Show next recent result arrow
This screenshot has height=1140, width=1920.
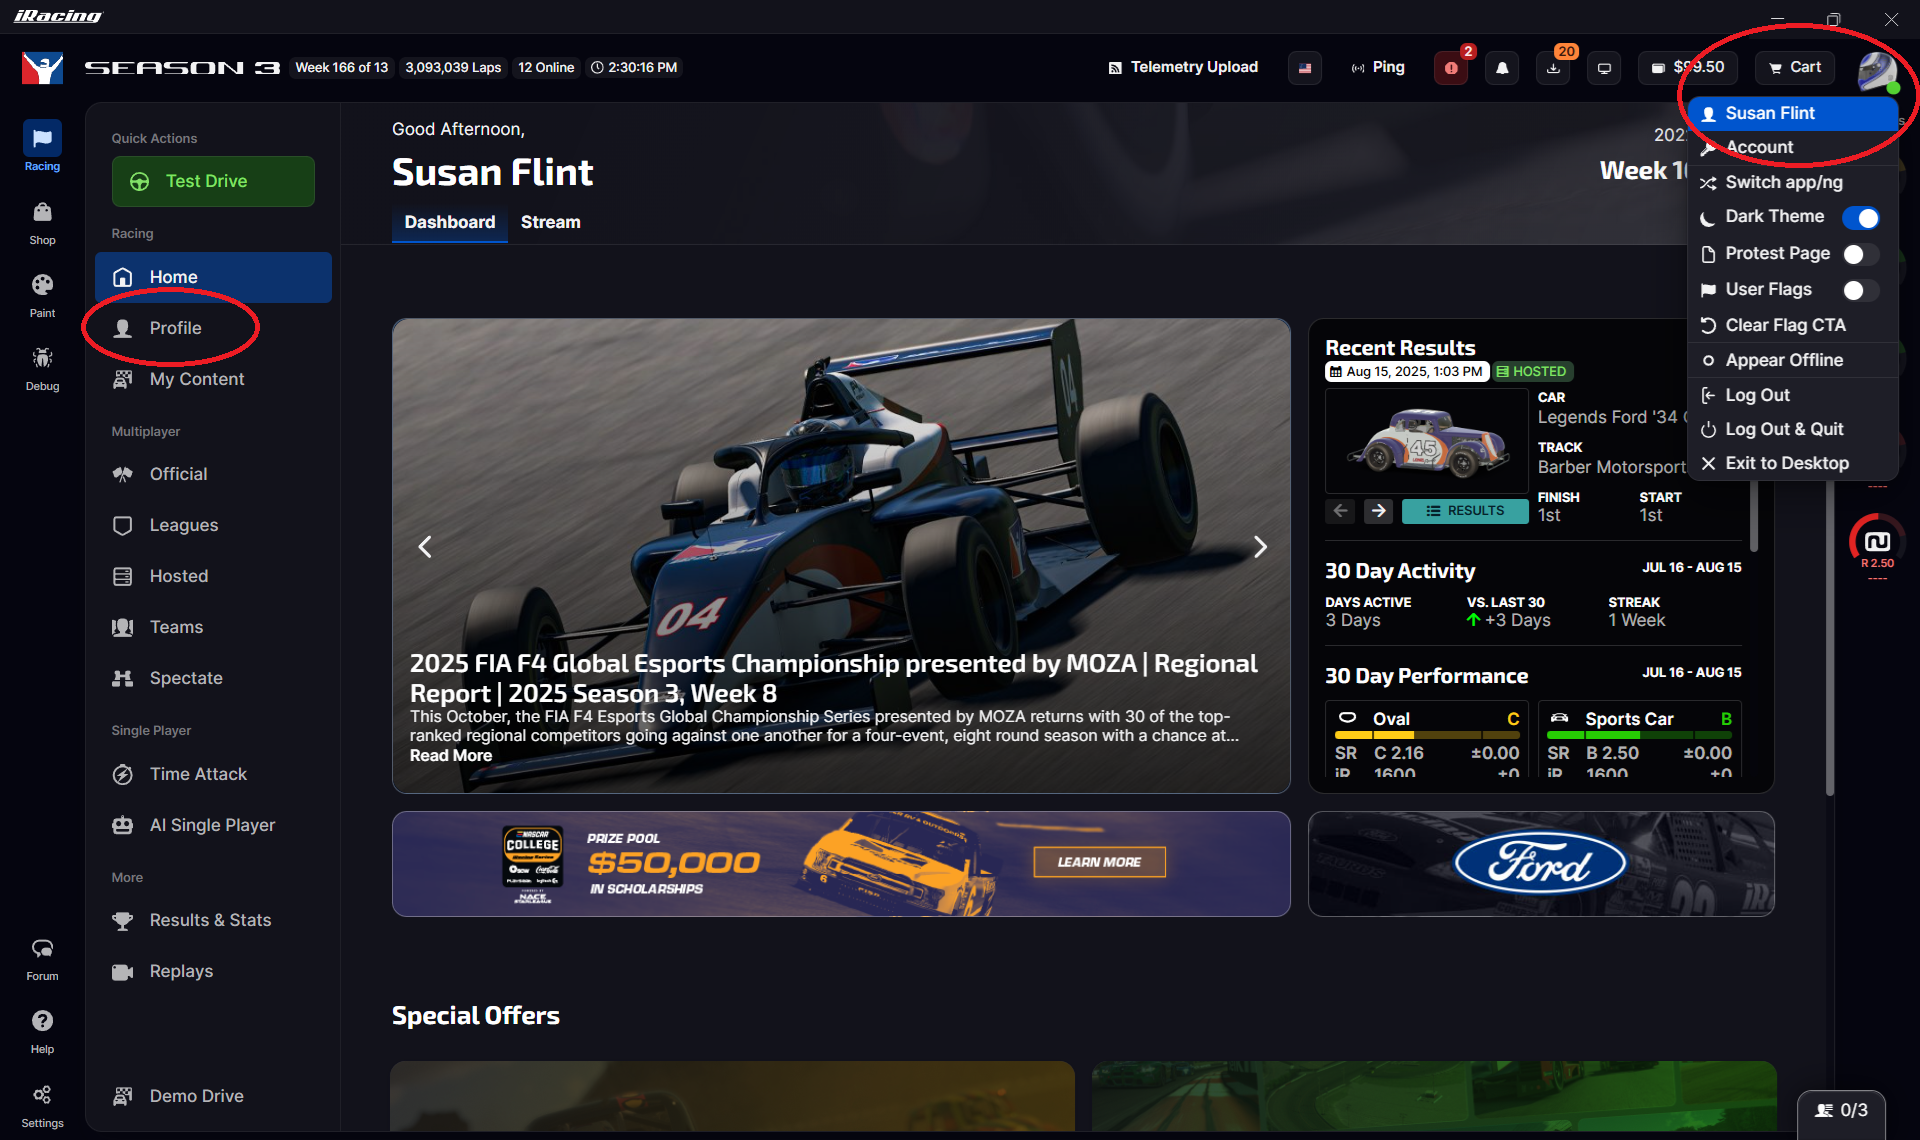pyautogui.click(x=1378, y=511)
